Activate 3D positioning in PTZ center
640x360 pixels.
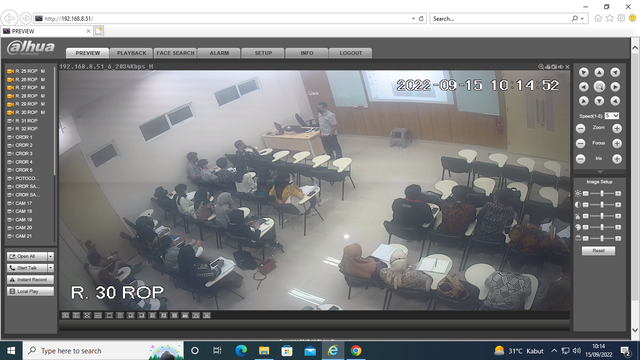599,87
